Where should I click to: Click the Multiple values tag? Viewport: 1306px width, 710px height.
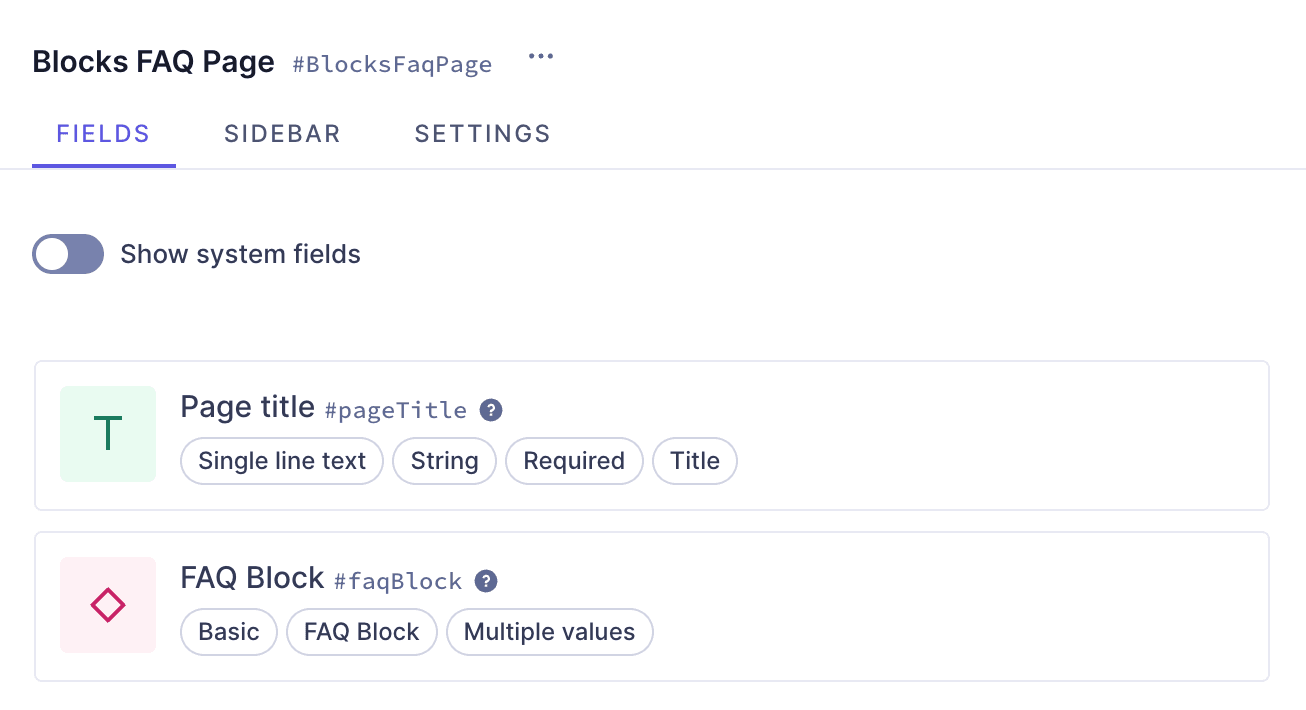tap(549, 631)
